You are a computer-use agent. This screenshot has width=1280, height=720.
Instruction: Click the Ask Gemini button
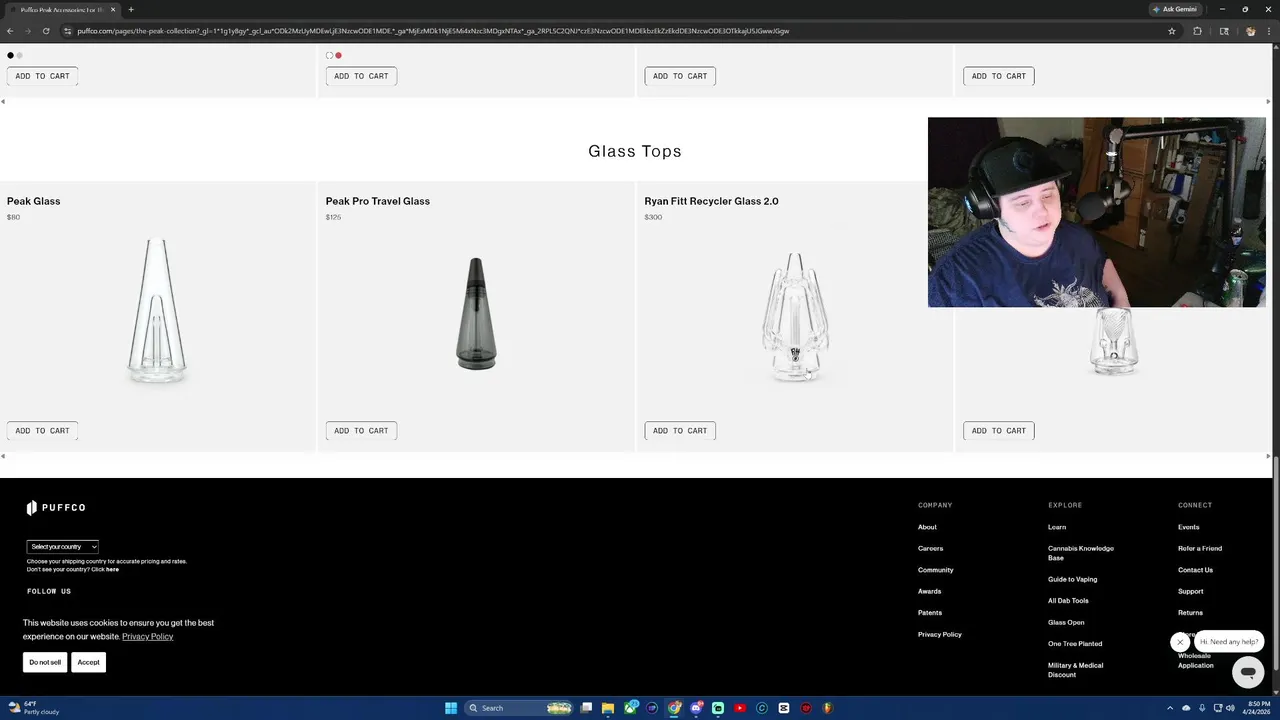coord(1175,9)
